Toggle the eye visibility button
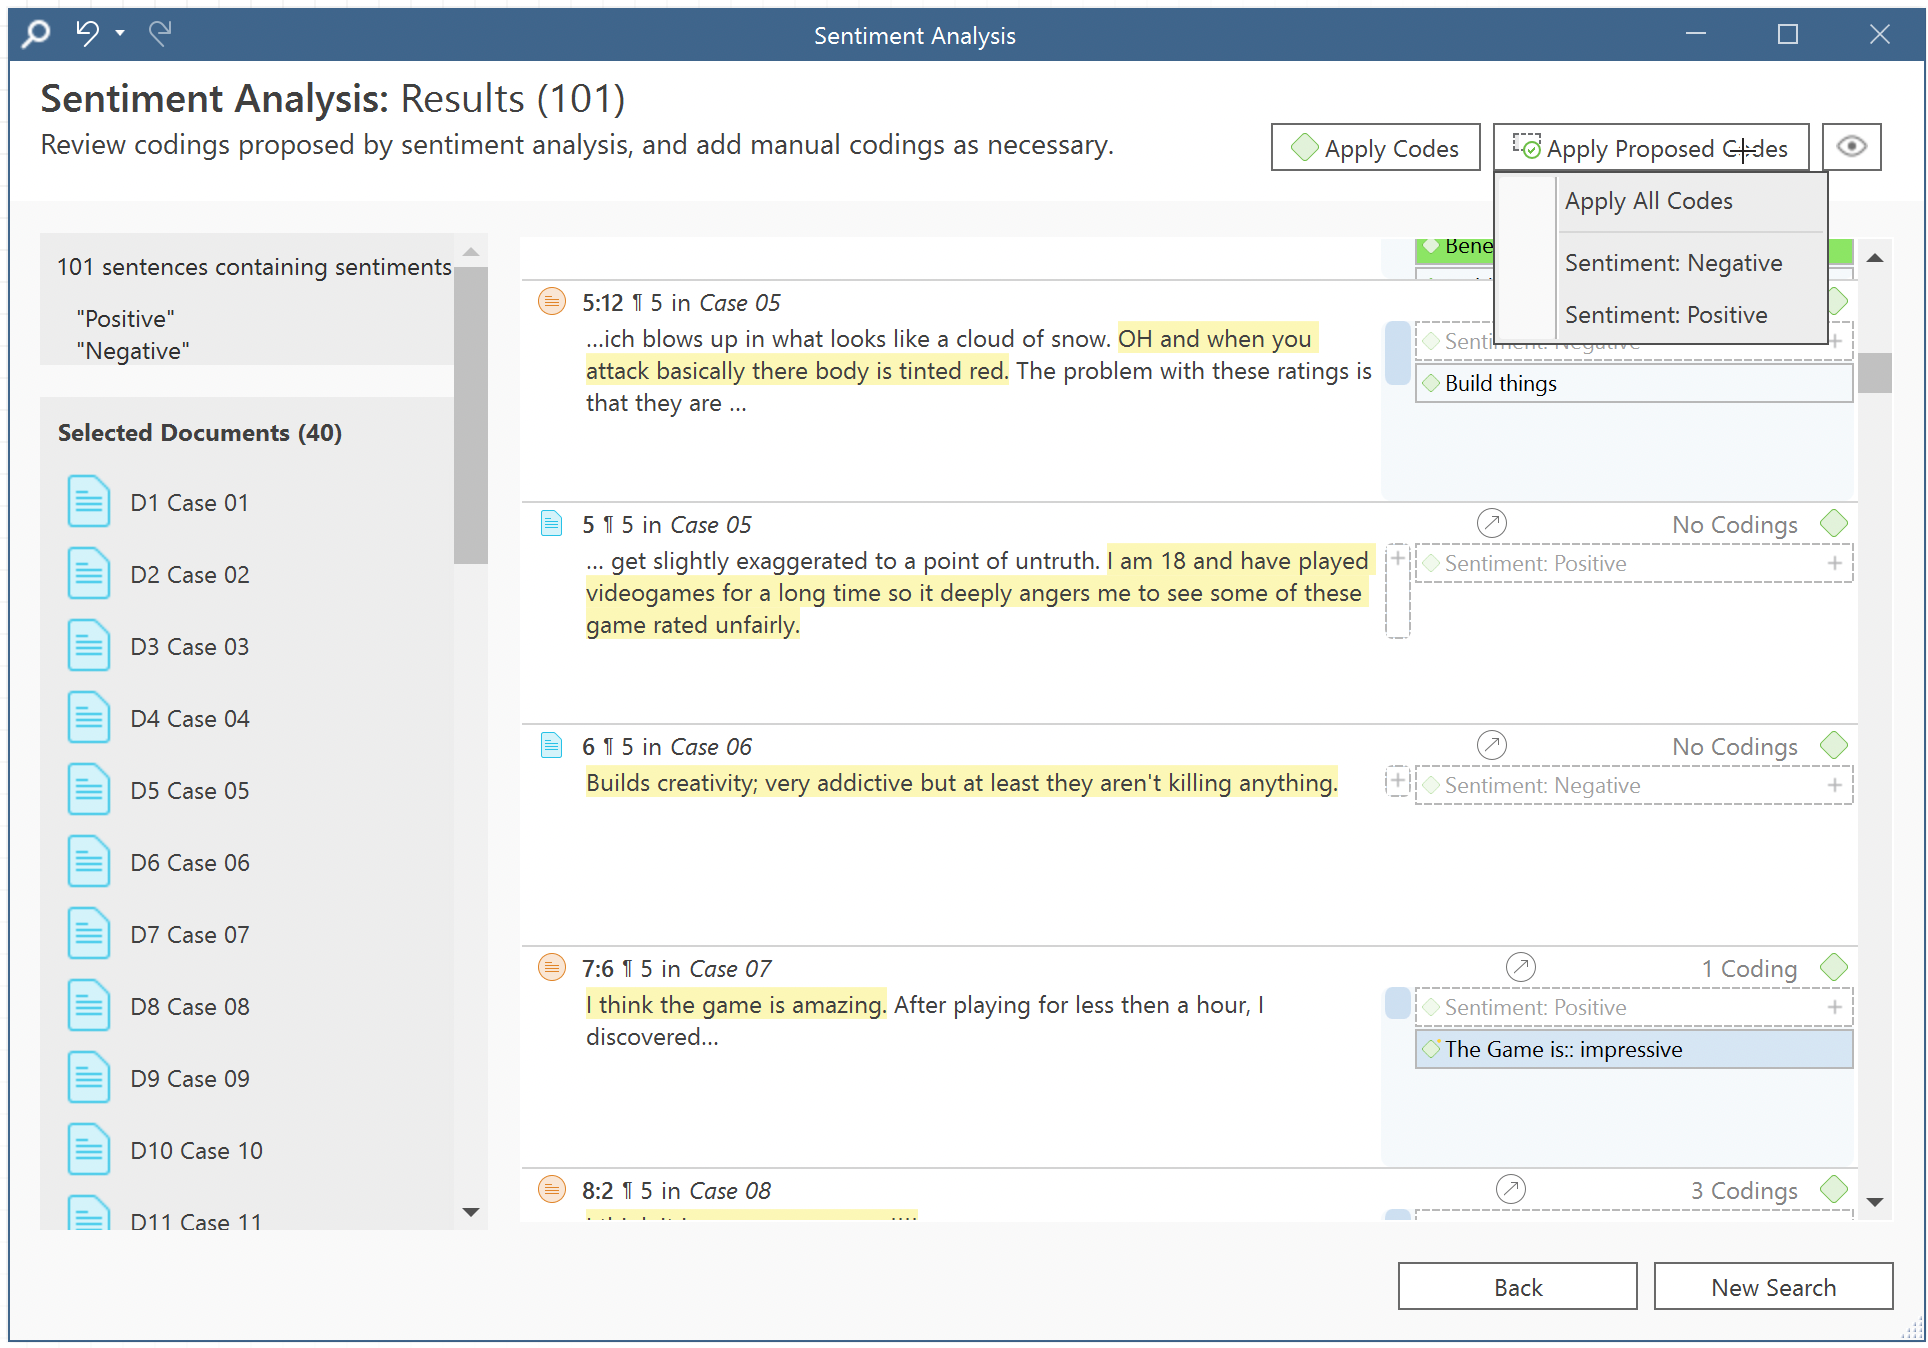This screenshot has height=1348, width=1928. point(1851,147)
